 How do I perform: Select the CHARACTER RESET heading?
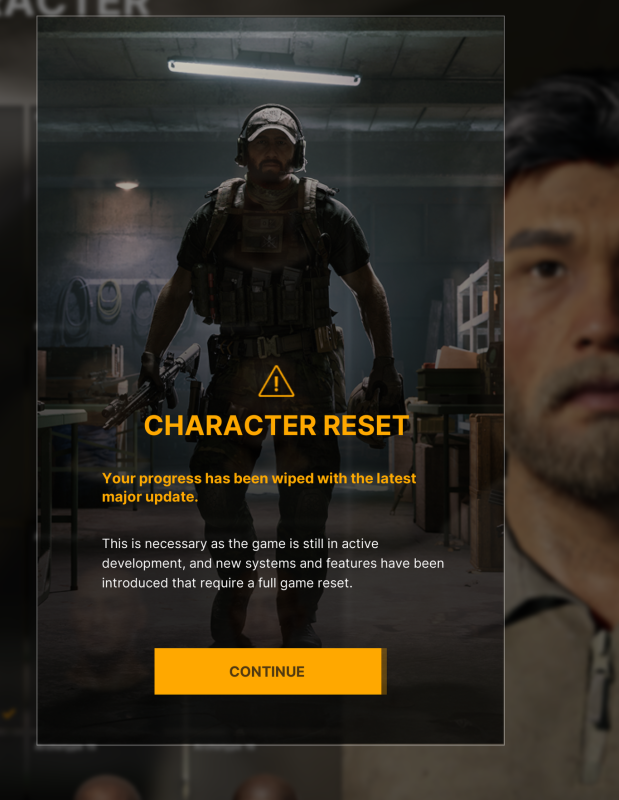(x=277, y=425)
